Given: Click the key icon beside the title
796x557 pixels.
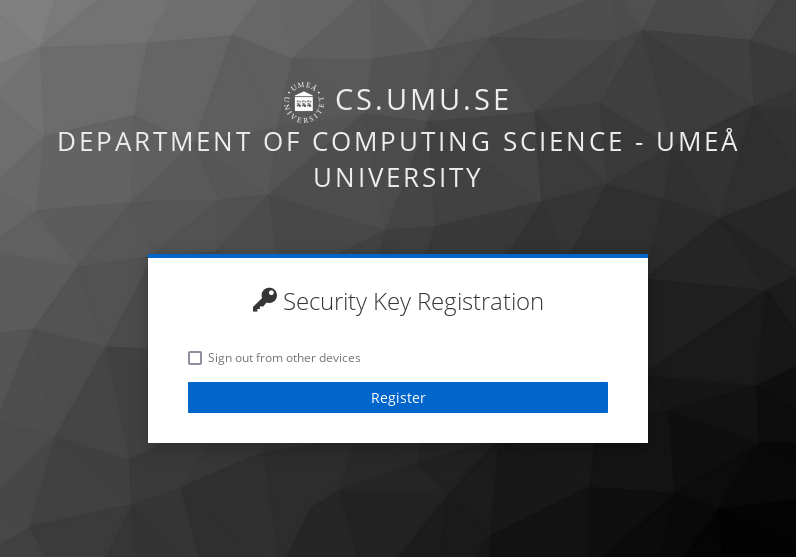Looking at the screenshot, I should 264,300.
